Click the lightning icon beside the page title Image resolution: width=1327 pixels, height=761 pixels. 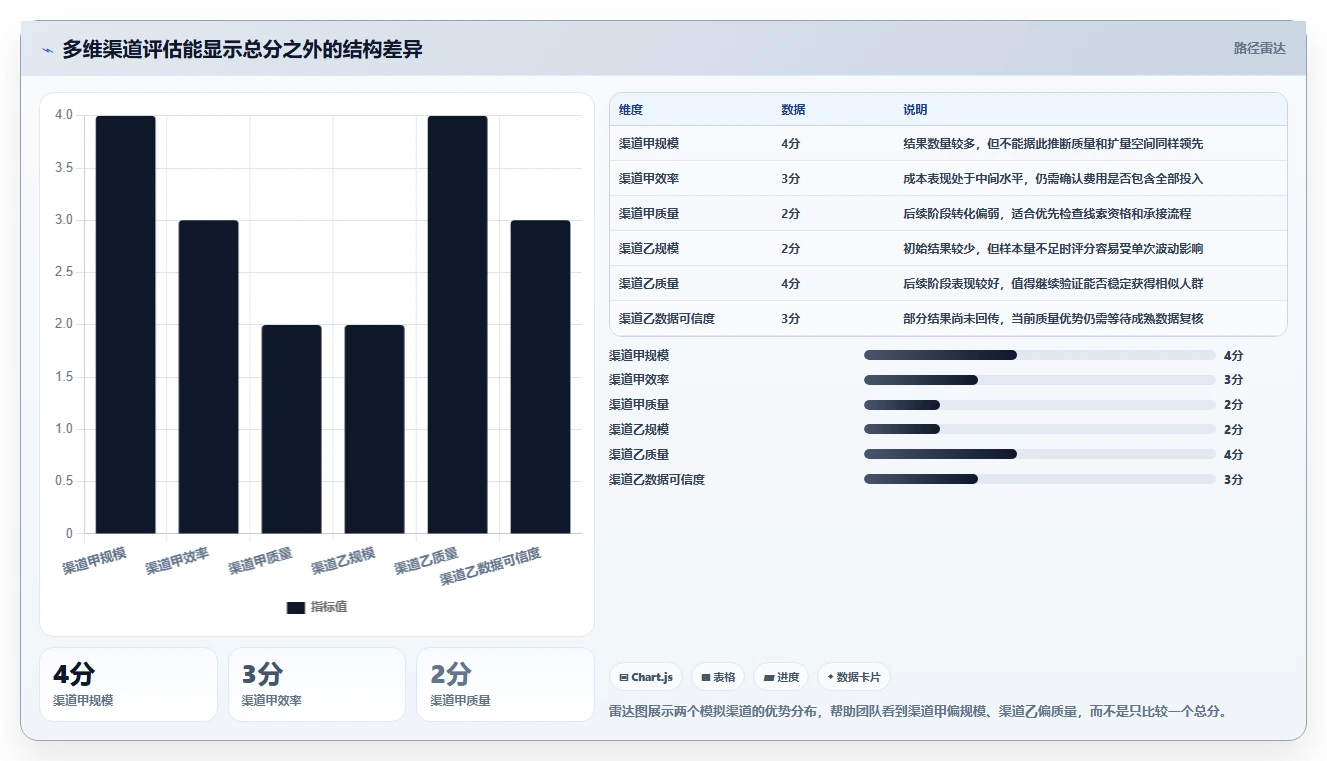pyautogui.click(x=47, y=50)
